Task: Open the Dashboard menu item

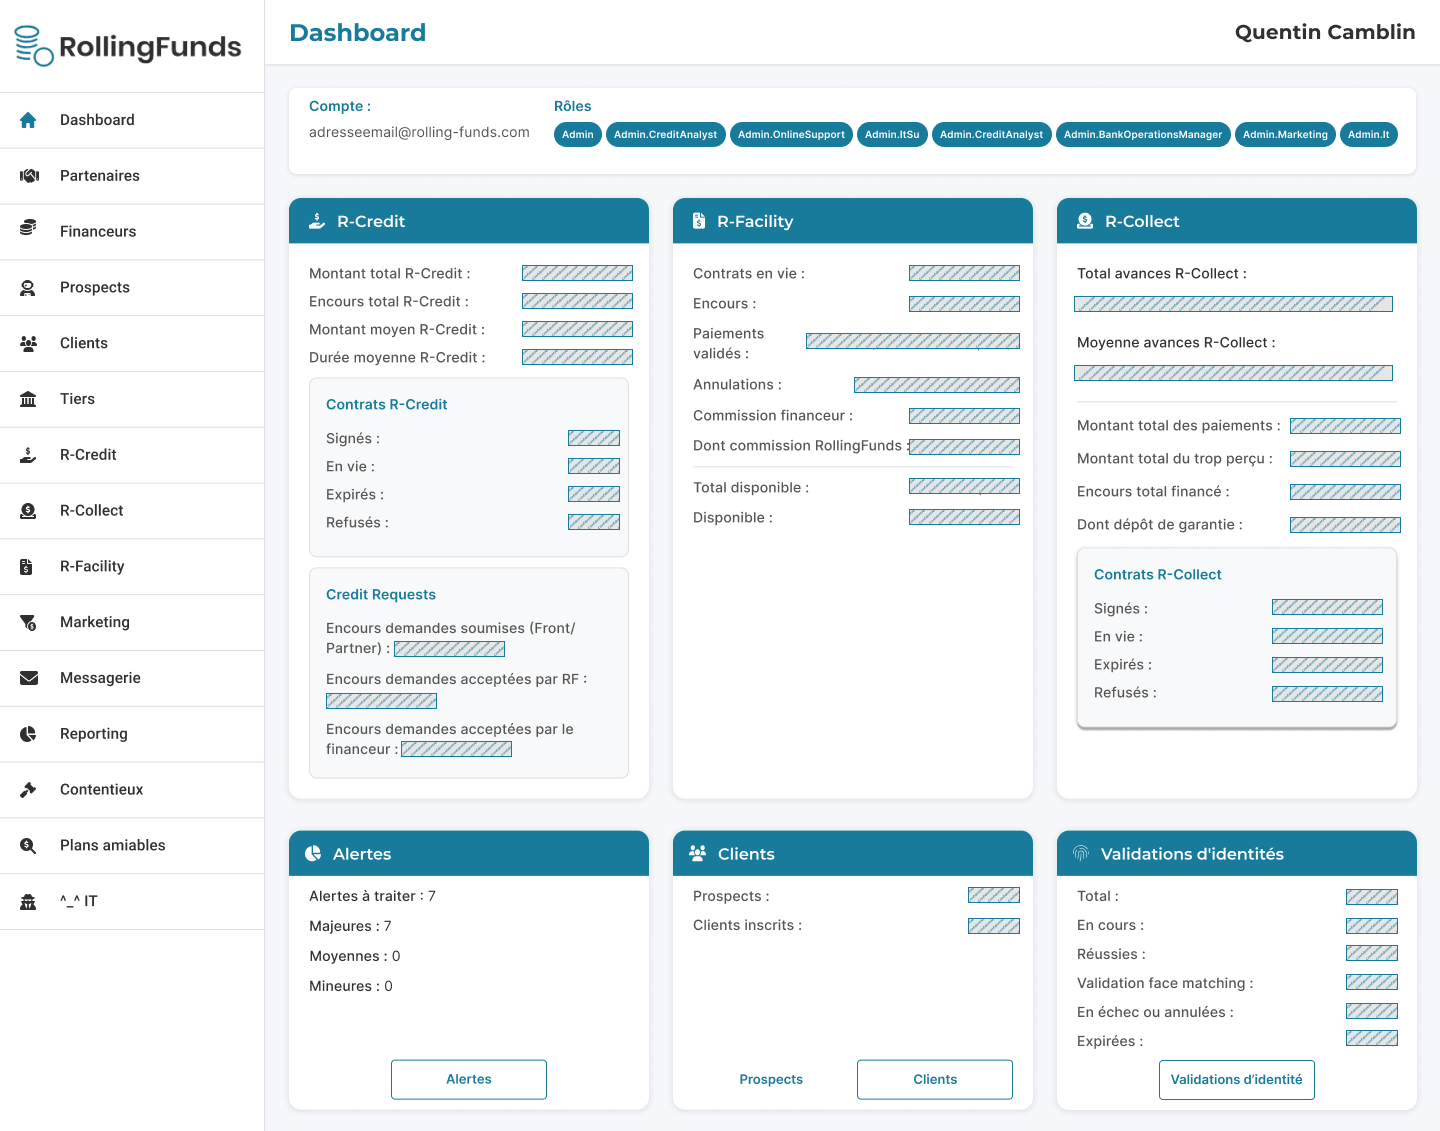Action: pyautogui.click(x=132, y=120)
